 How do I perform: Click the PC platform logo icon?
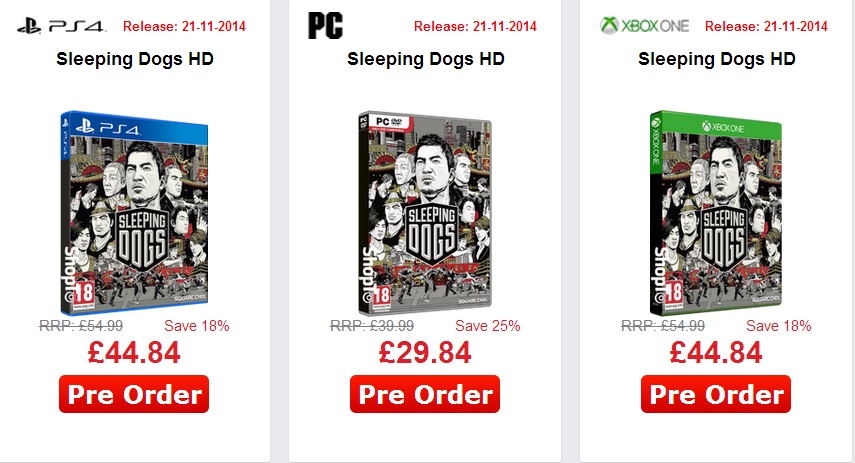tap(325, 25)
